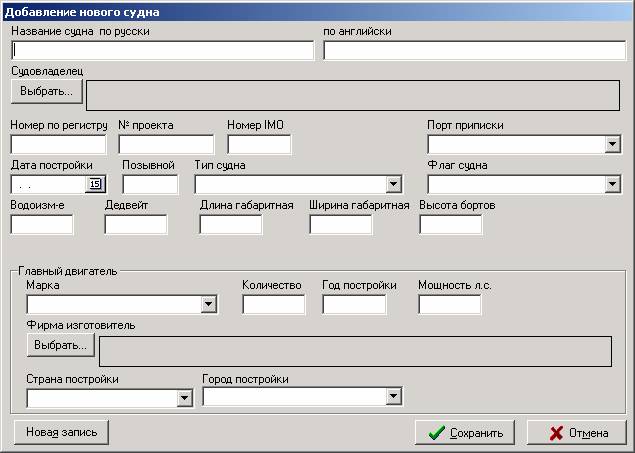Click the Высота бортов input field
Screen dimensions: 635x453
(451, 224)
